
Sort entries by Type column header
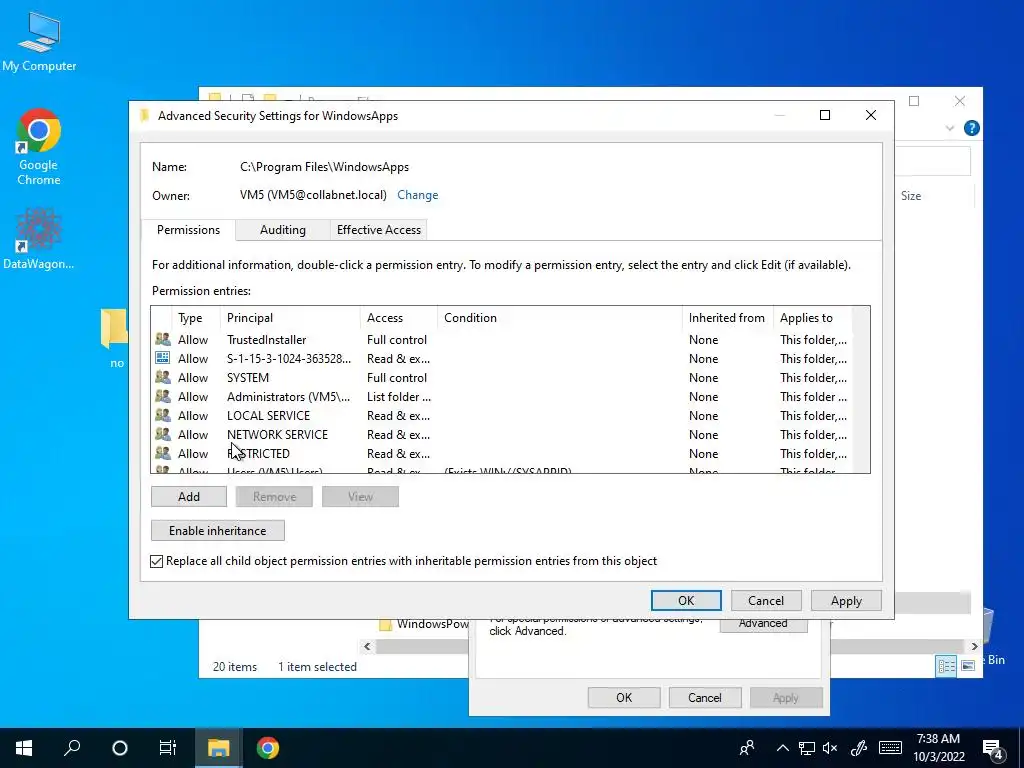[196, 318]
